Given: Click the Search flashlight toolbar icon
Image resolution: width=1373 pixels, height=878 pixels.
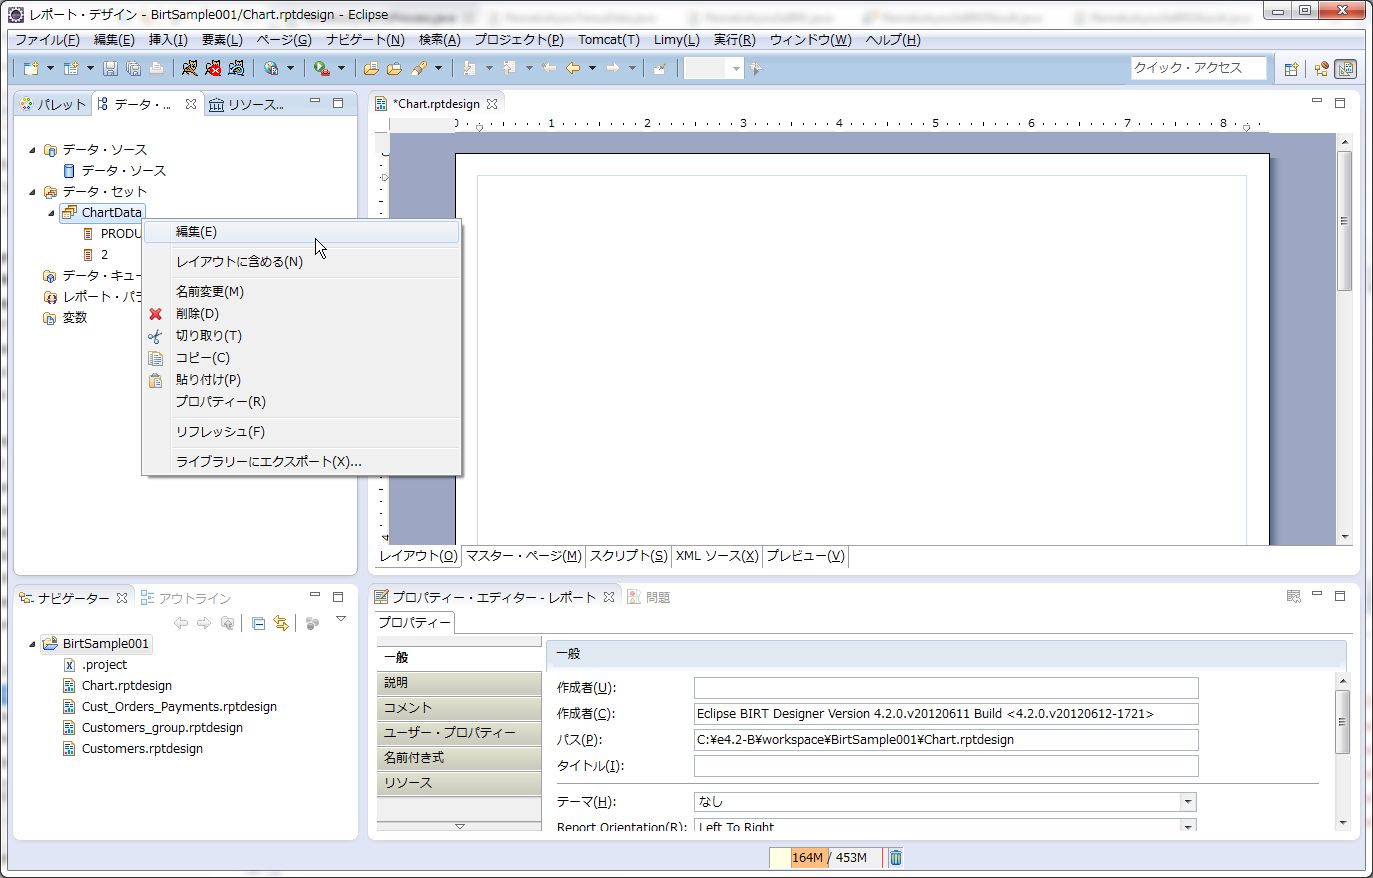Looking at the screenshot, I should [x=419, y=68].
